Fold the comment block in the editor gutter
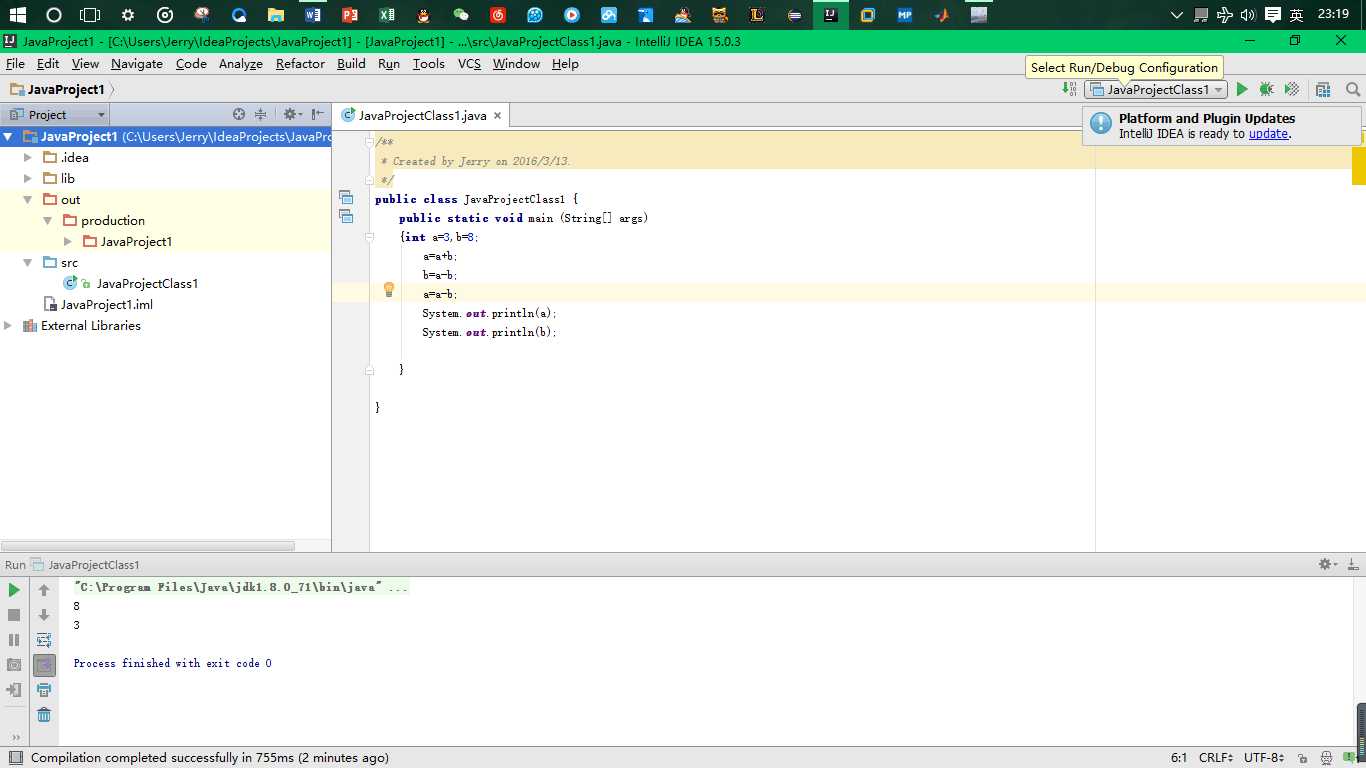 369,142
